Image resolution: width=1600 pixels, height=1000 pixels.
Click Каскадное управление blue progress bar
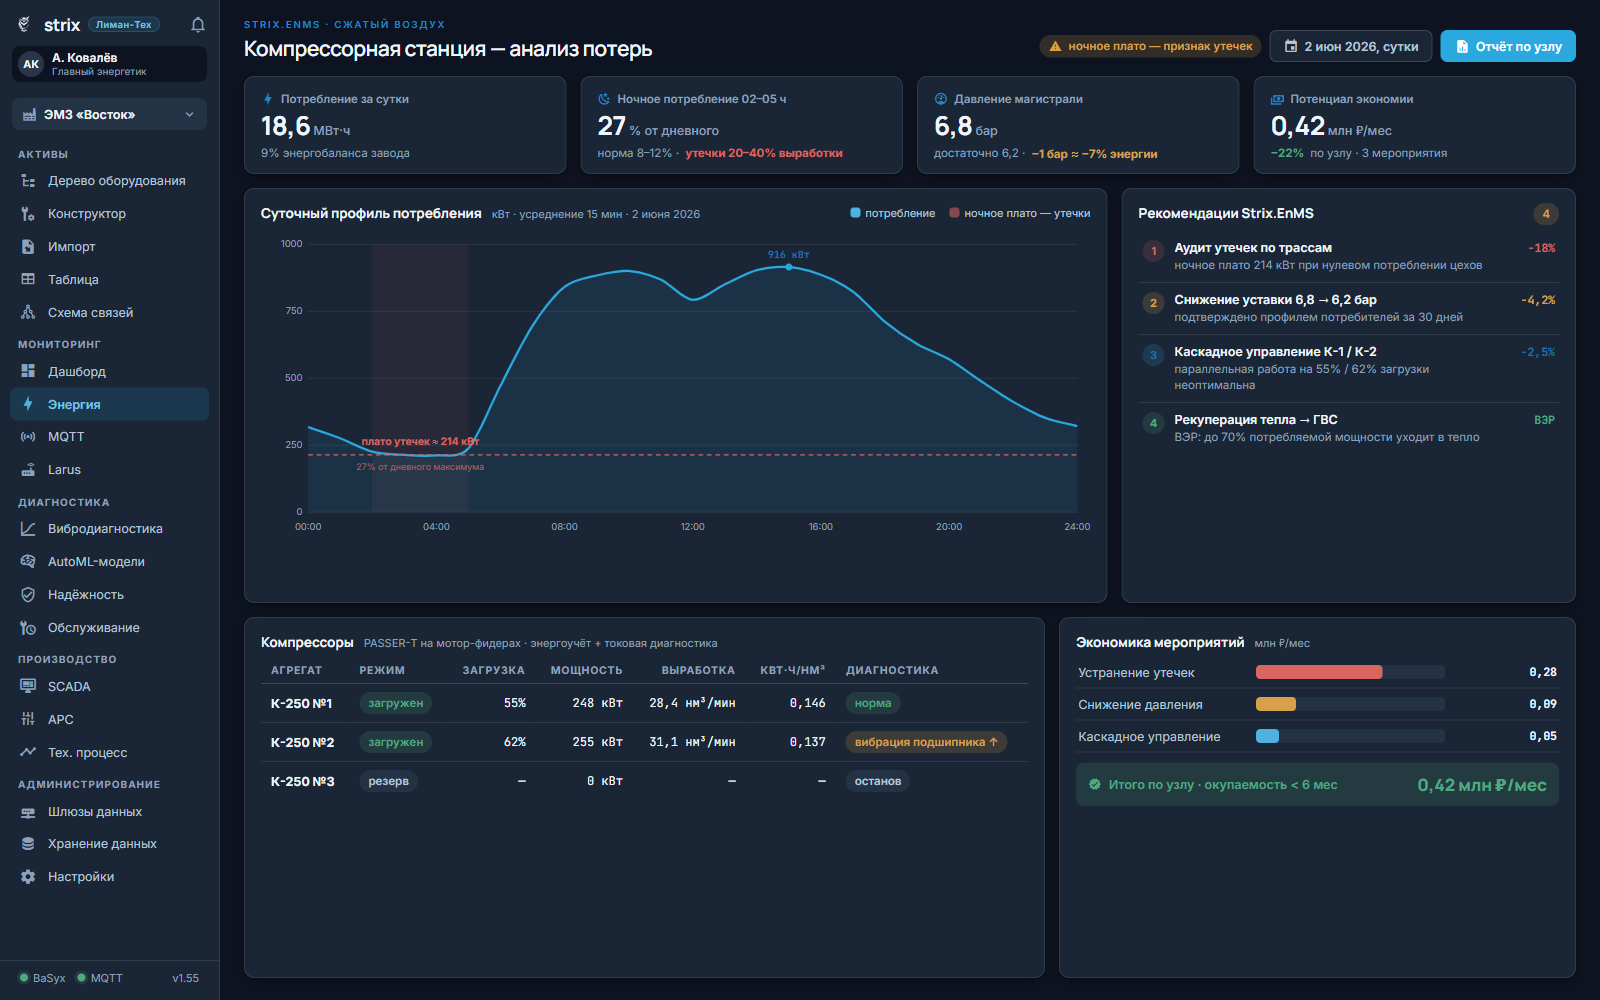click(x=1267, y=736)
